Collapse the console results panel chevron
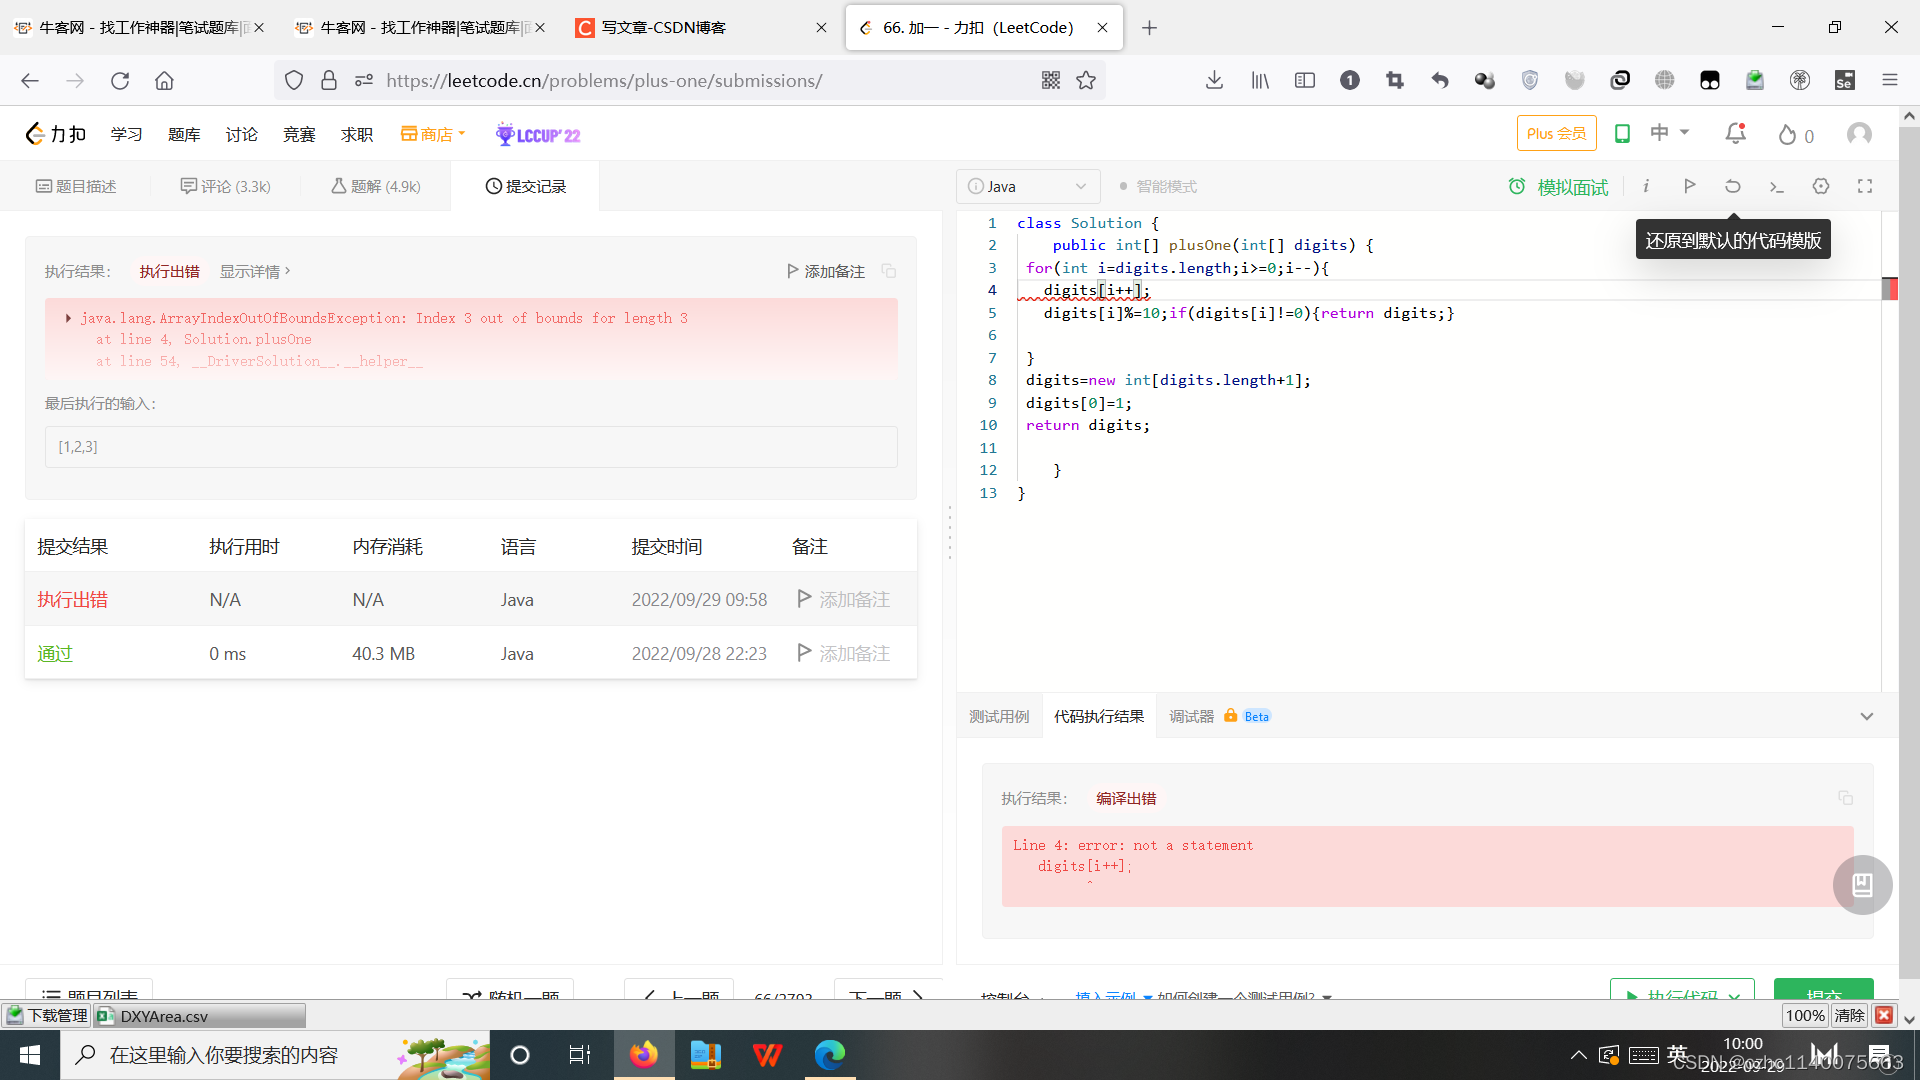 (x=1866, y=717)
